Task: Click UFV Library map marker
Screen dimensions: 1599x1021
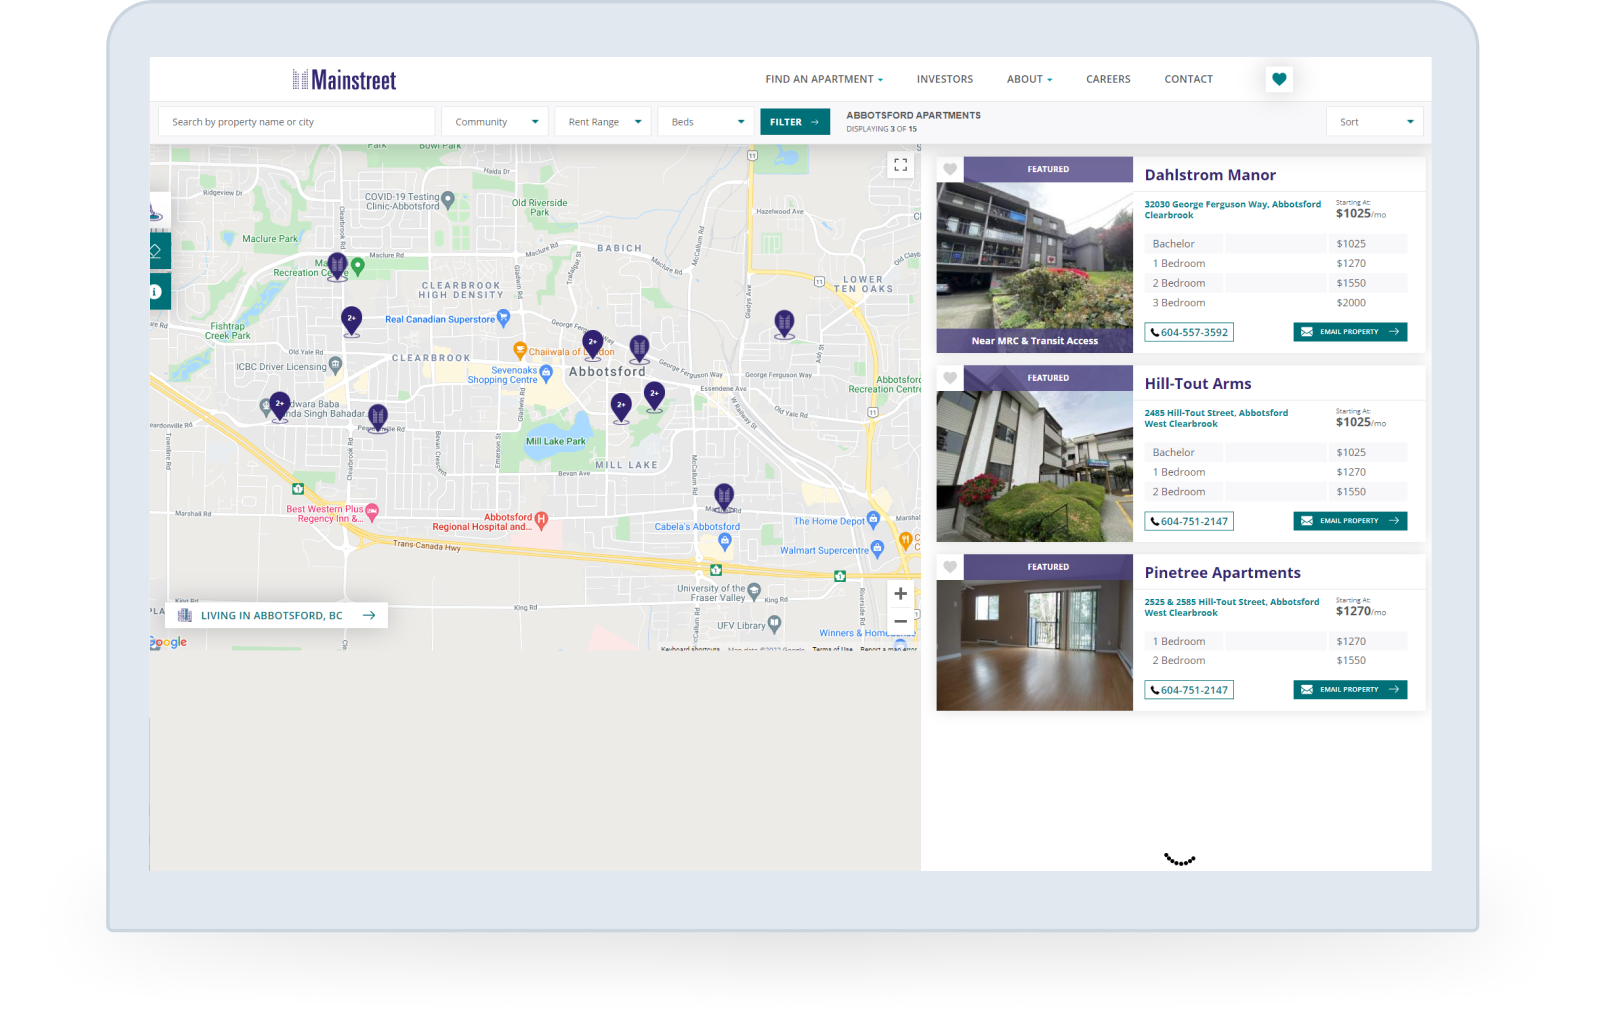Action: [x=774, y=624]
